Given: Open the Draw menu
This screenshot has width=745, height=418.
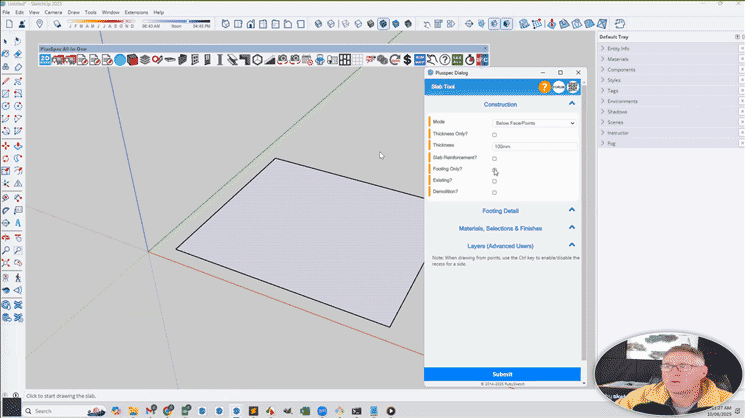Looking at the screenshot, I should pyautogui.click(x=74, y=12).
